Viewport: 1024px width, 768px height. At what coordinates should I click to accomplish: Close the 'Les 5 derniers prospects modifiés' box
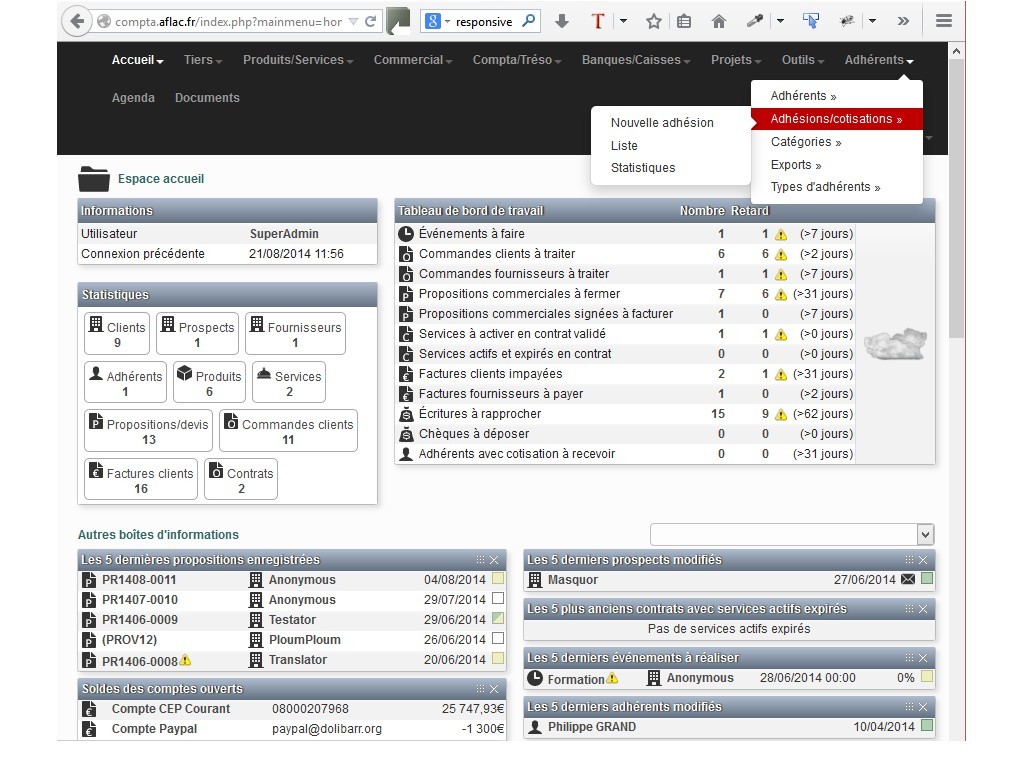pos(923,560)
